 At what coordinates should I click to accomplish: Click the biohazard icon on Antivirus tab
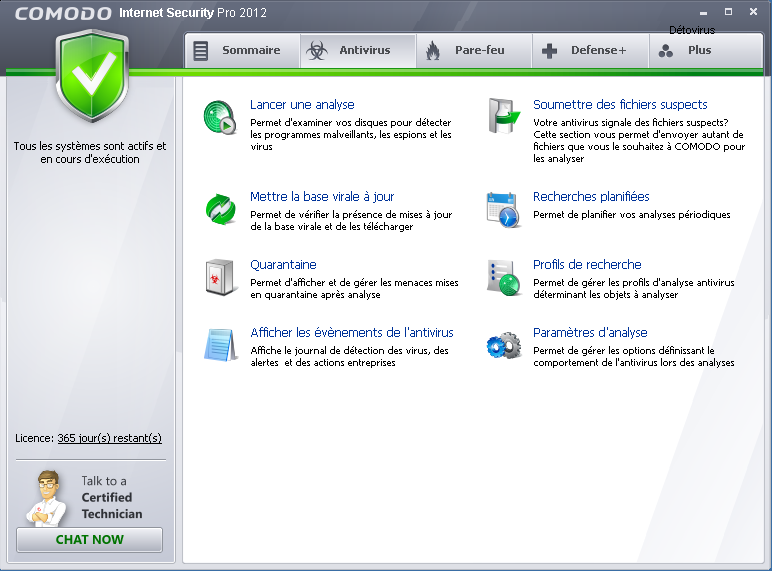[317, 50]
